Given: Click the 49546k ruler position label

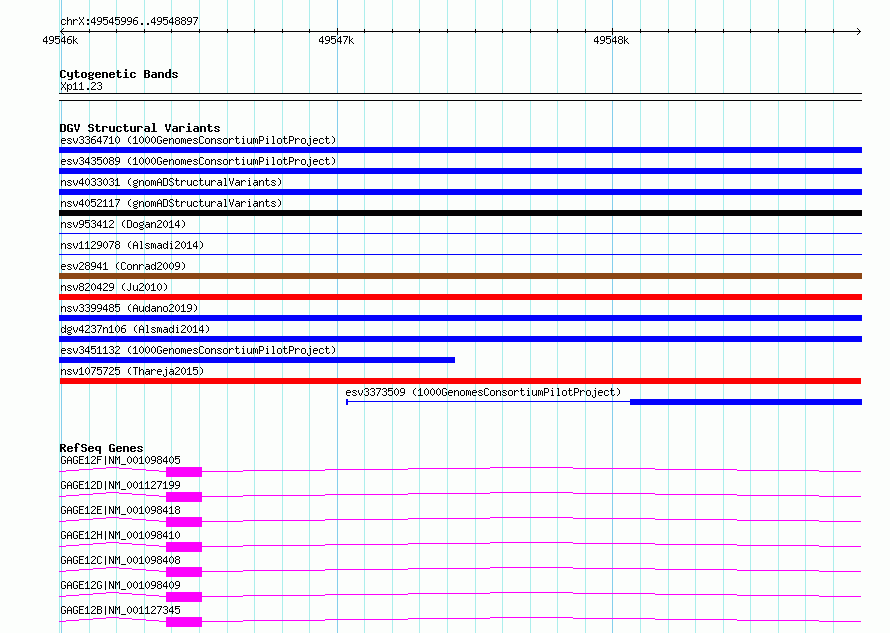Looking at the screenshot, I should (x=60, y=40).
